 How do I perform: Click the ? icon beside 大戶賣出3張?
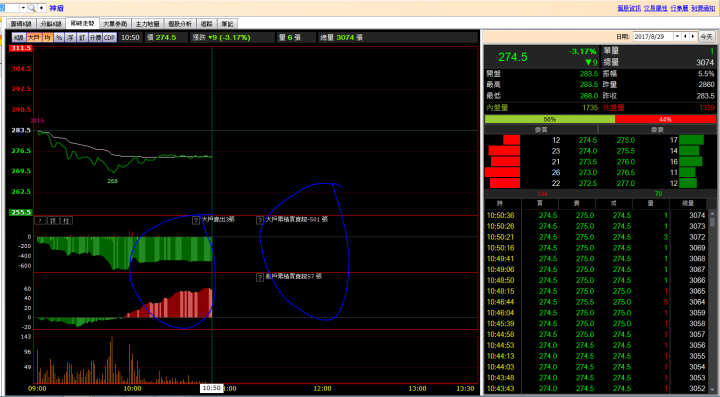coord(196,220)
